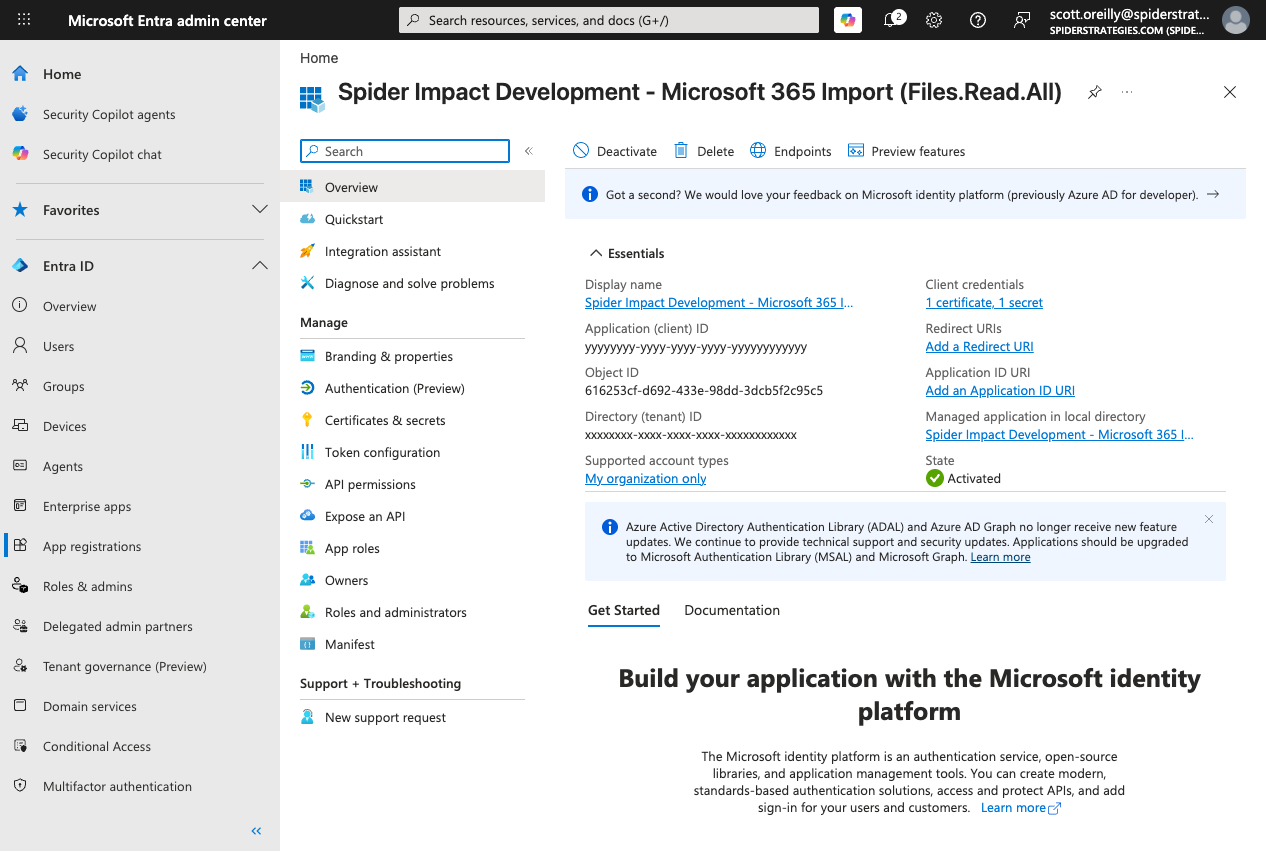This screenshot has width=1266, height=851.
Task: Click the 1 certificate, 1 secret link
Action: 984,302
